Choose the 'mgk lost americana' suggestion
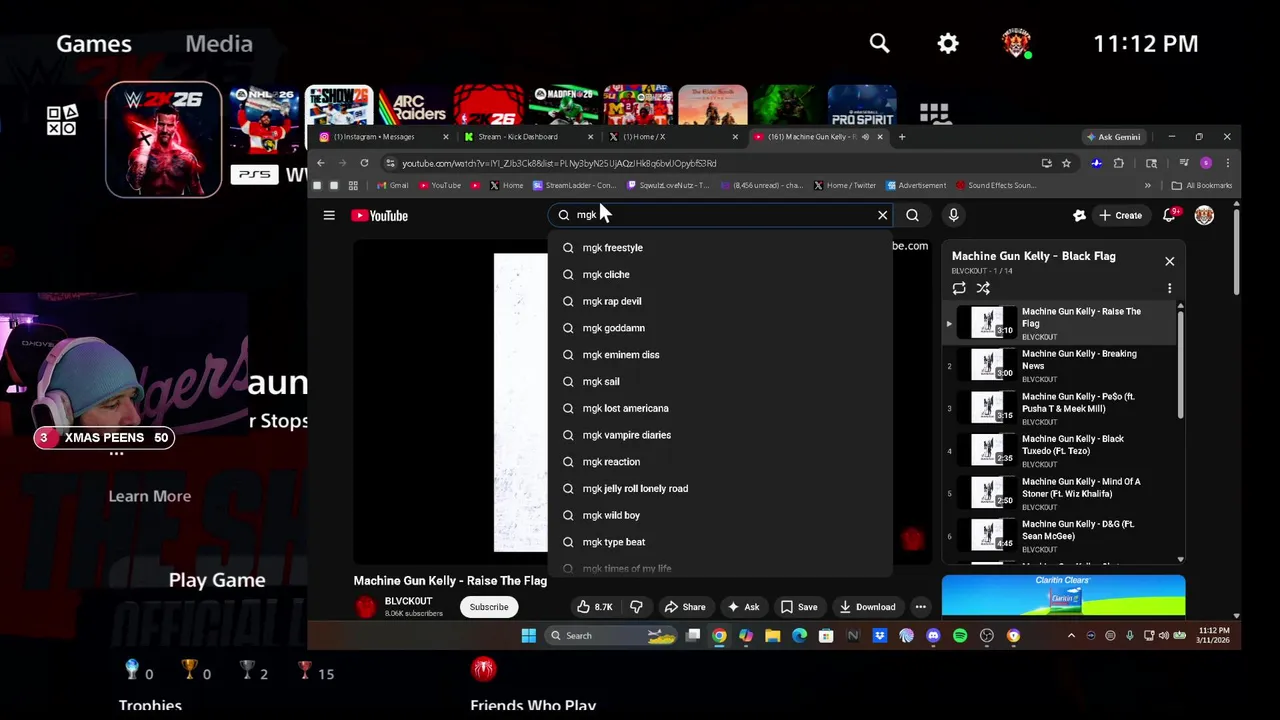The height and width of the screenshot is (720, 1280). pyautogui.click(x=720, y=408)
